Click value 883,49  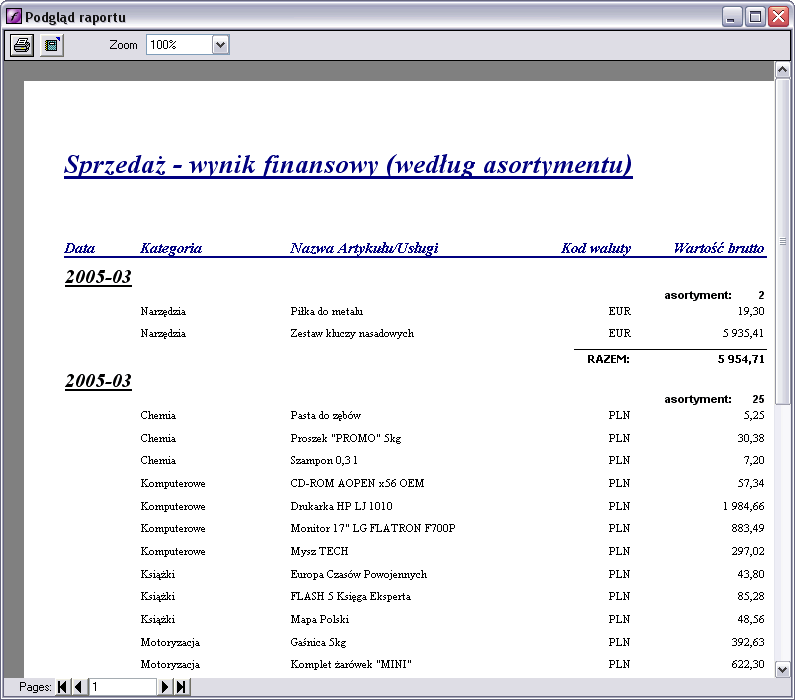pos(748,529)
